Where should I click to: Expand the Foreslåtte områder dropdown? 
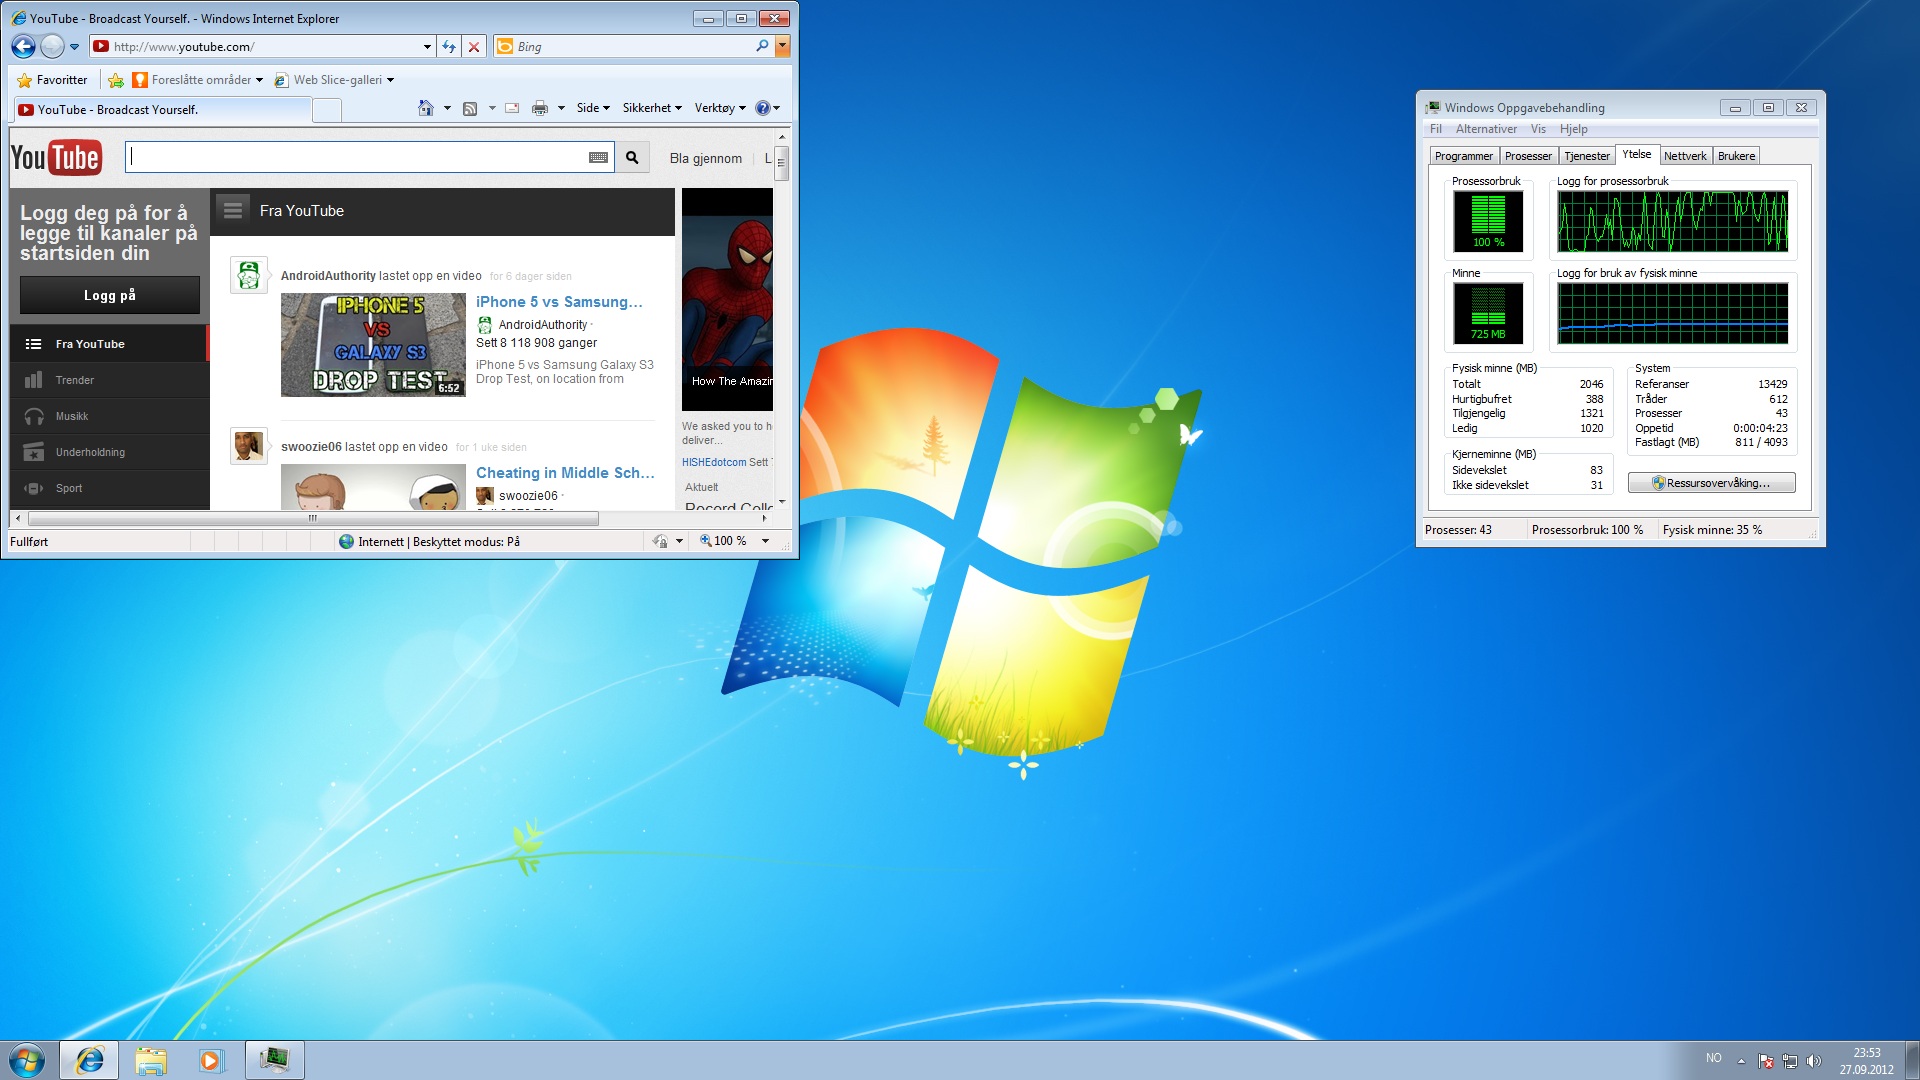click(x=259, y=80)
